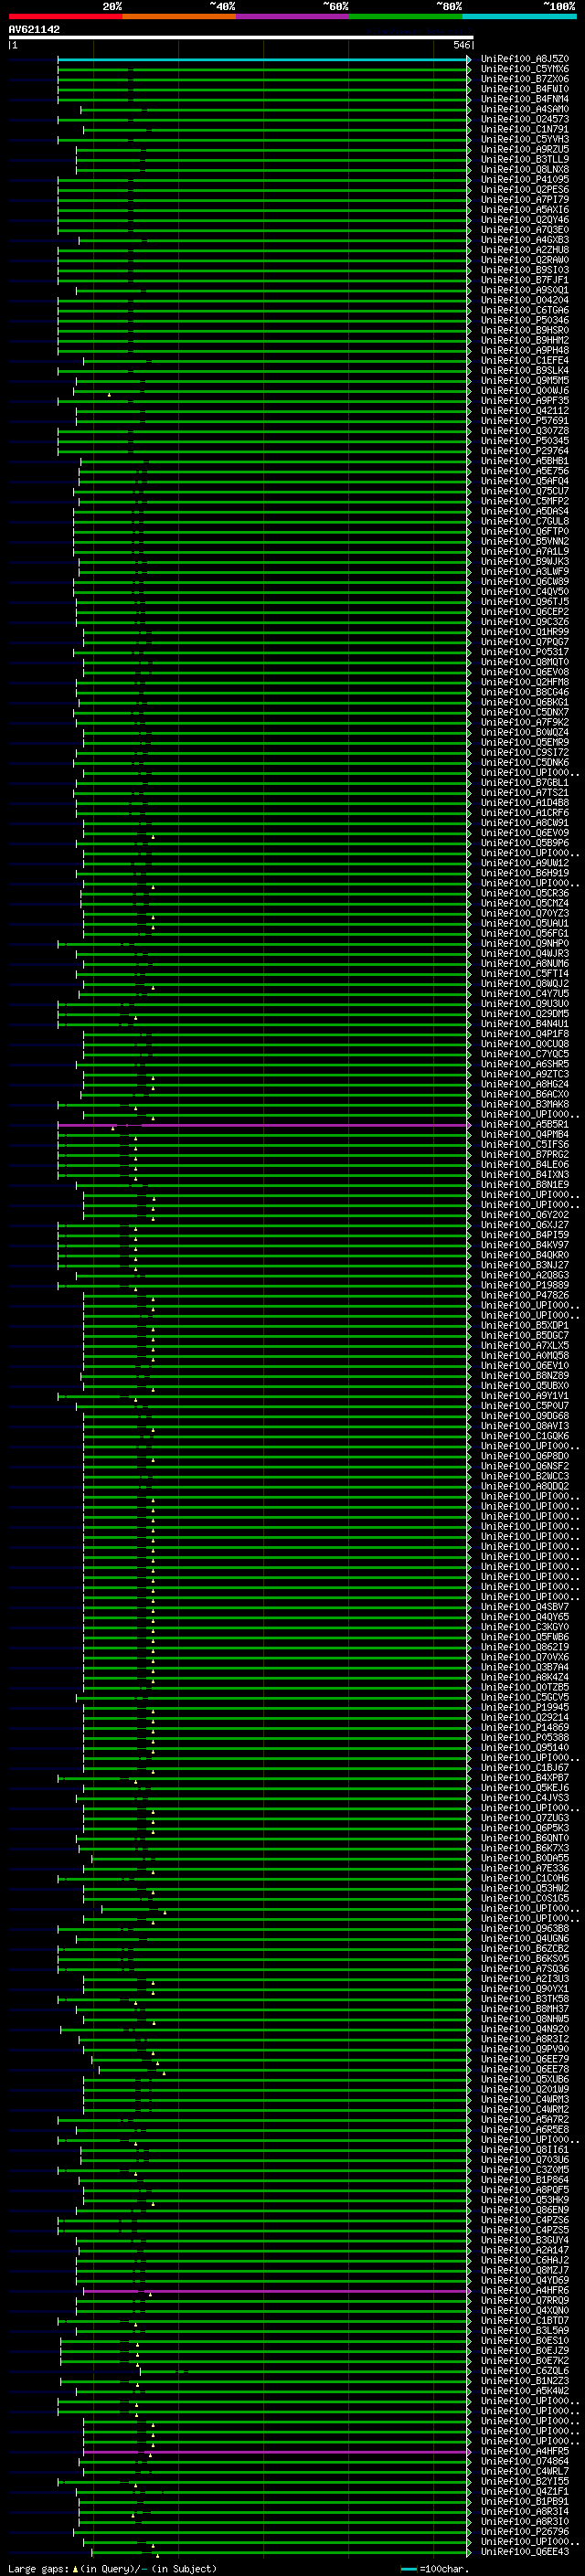585x2576 pixels.
Task: Click hit UniRef100_P57691
Action: [x=525, y=421]
